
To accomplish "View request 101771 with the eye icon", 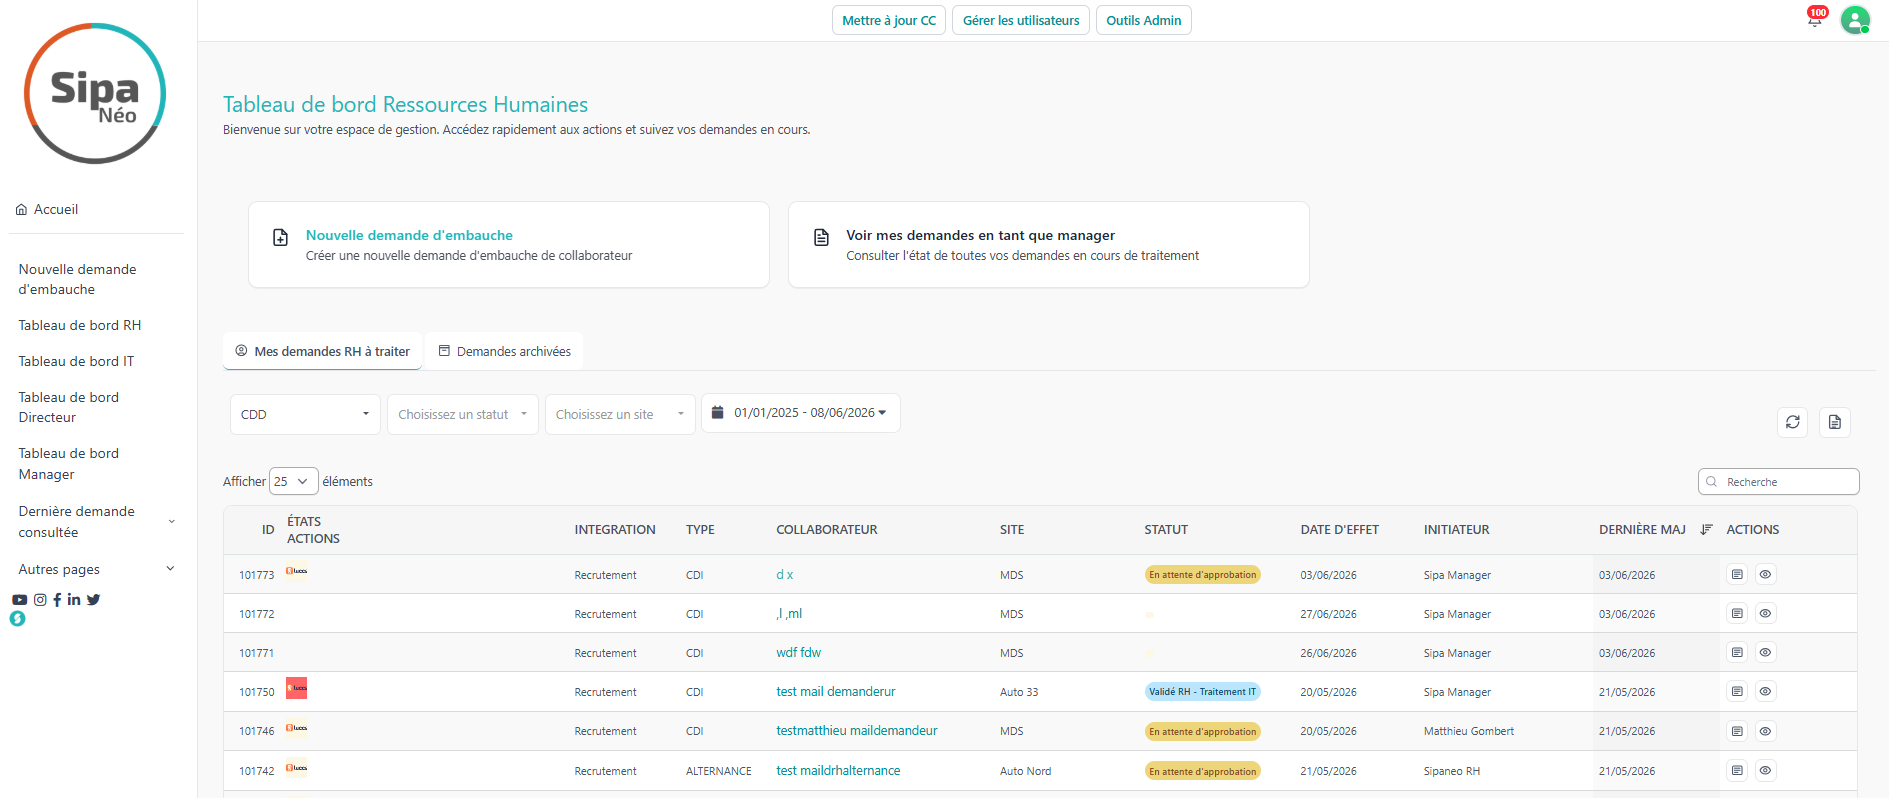I will [x=1766, y=653].
